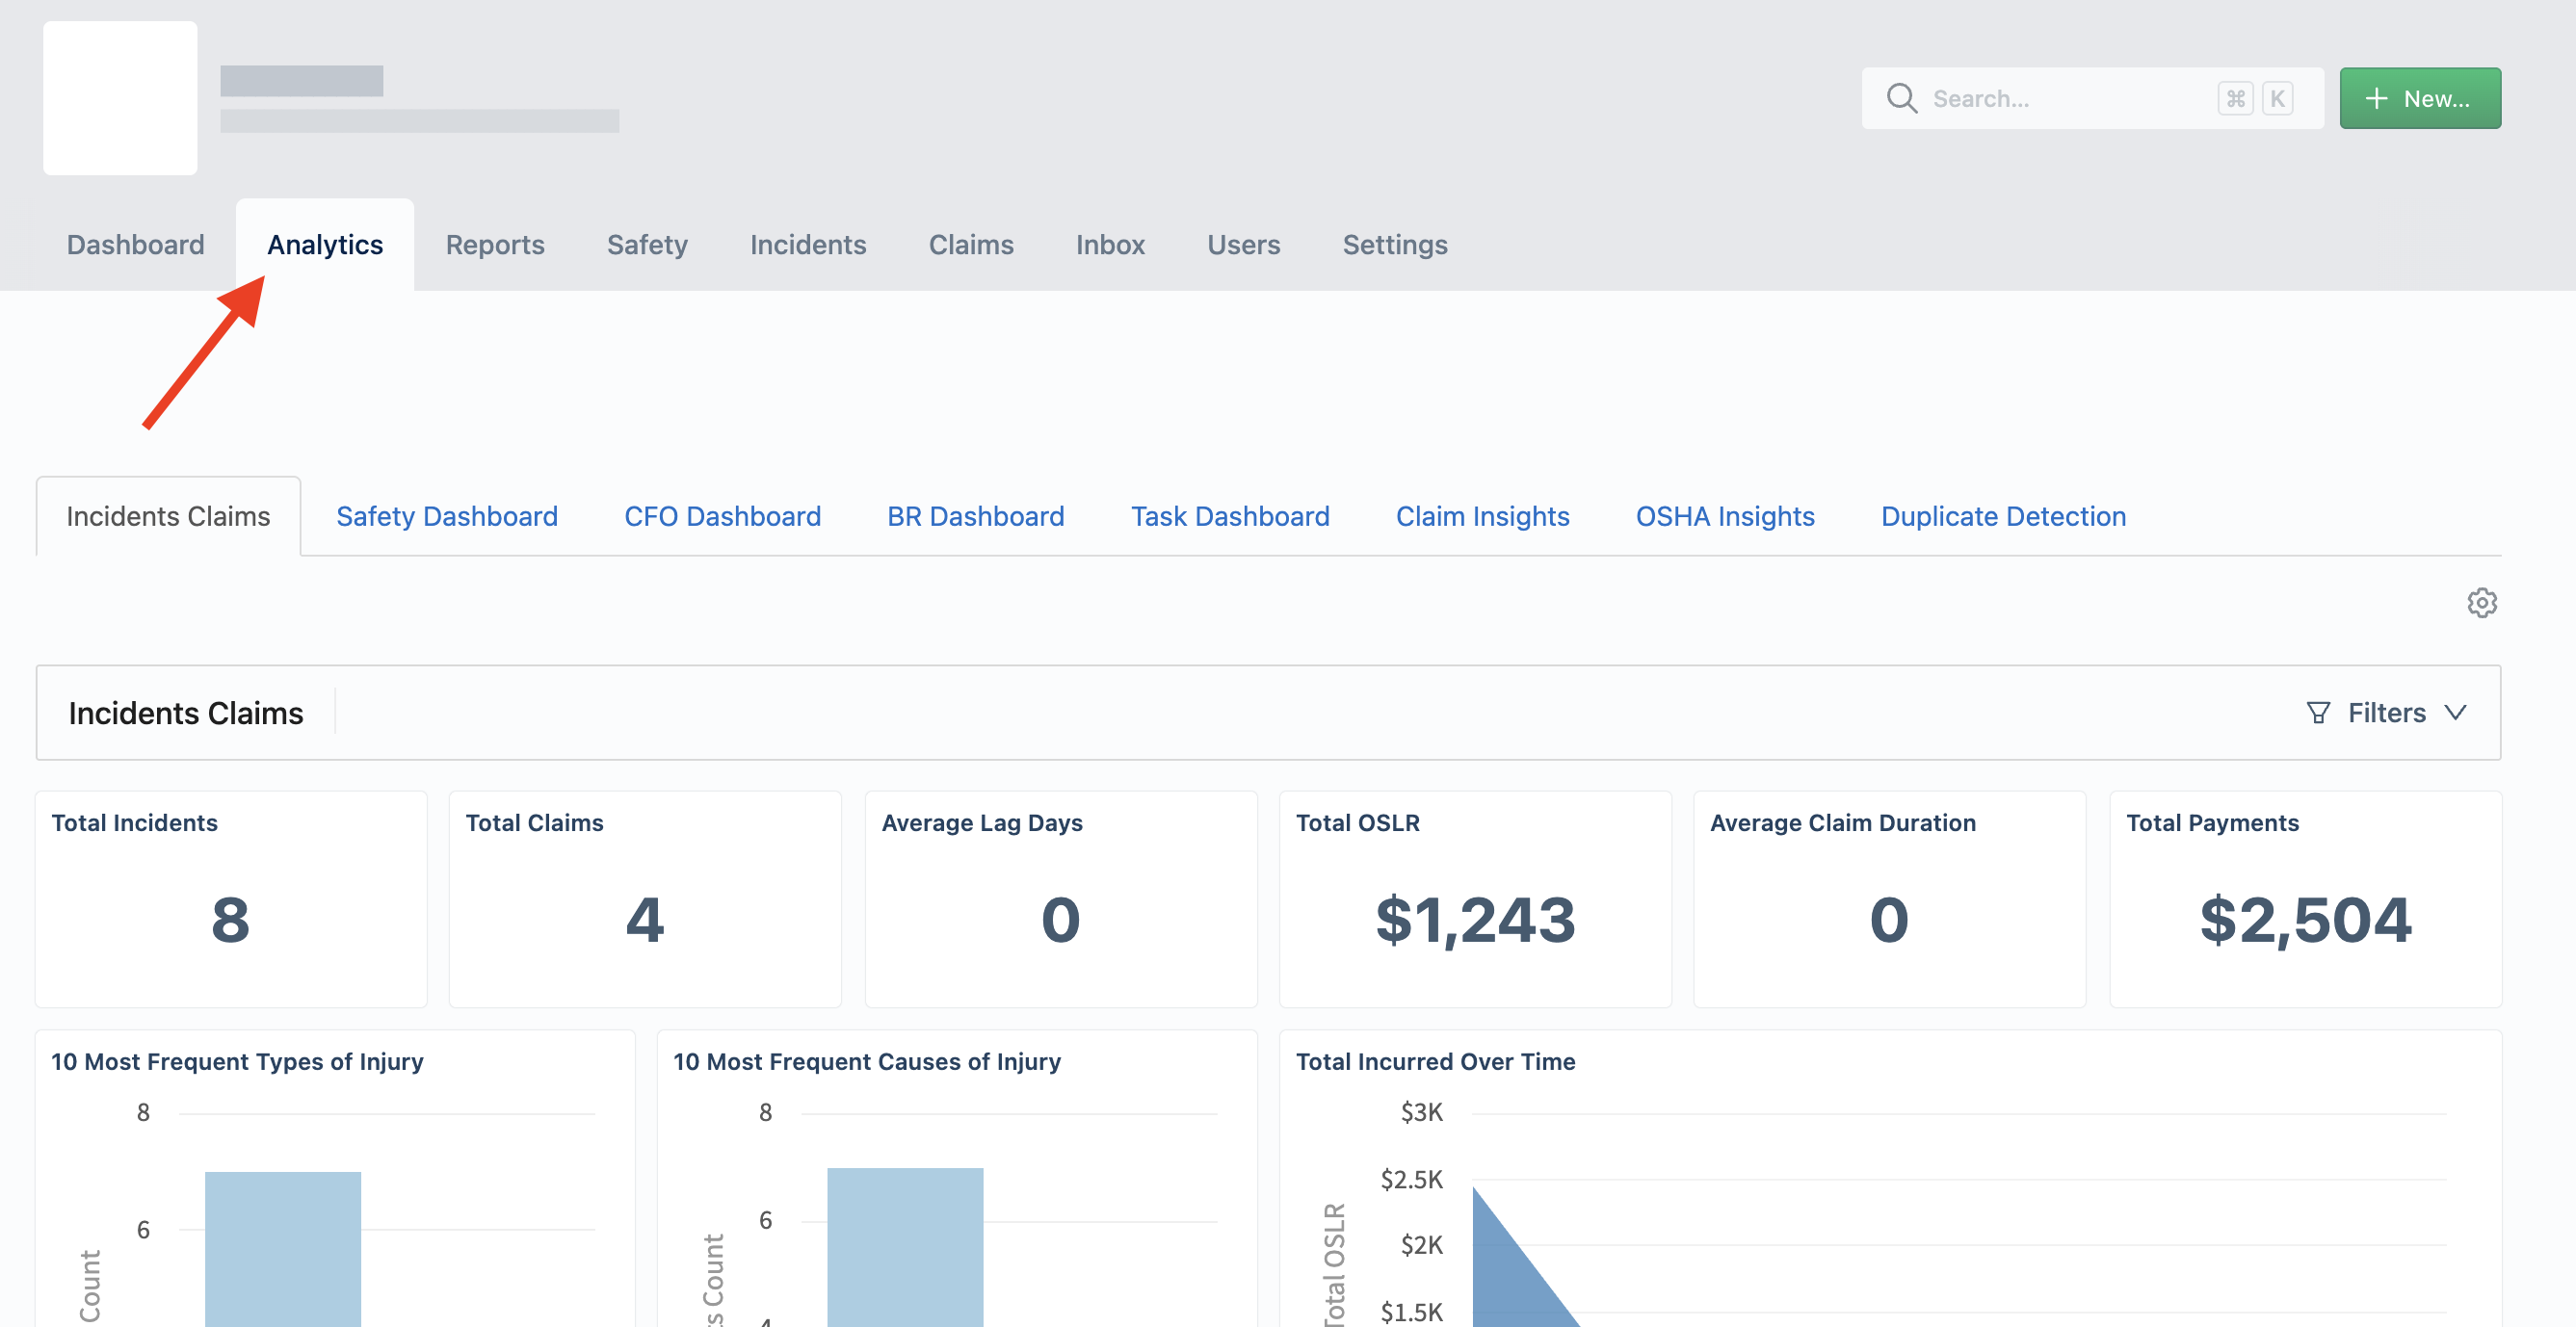Viewport: 2576px width, 1327px height.
Task: Switch to CFO Dashboard view
Action: point(722,516)
